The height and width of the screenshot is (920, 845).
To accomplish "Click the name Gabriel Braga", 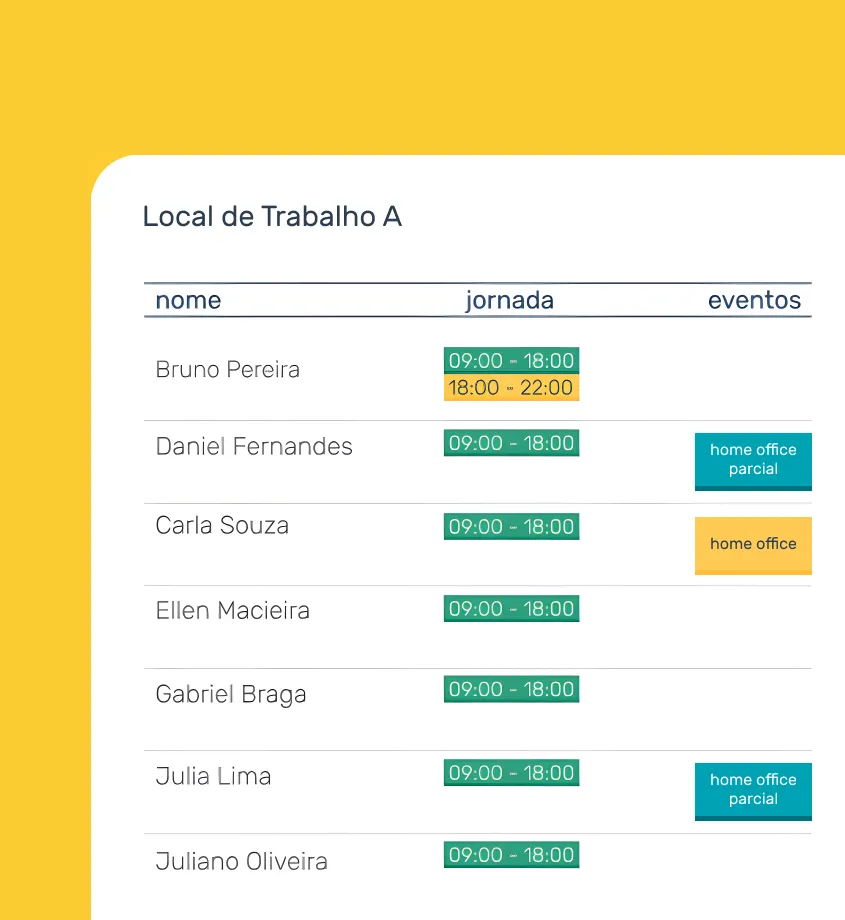I will [x=231, y=695].
